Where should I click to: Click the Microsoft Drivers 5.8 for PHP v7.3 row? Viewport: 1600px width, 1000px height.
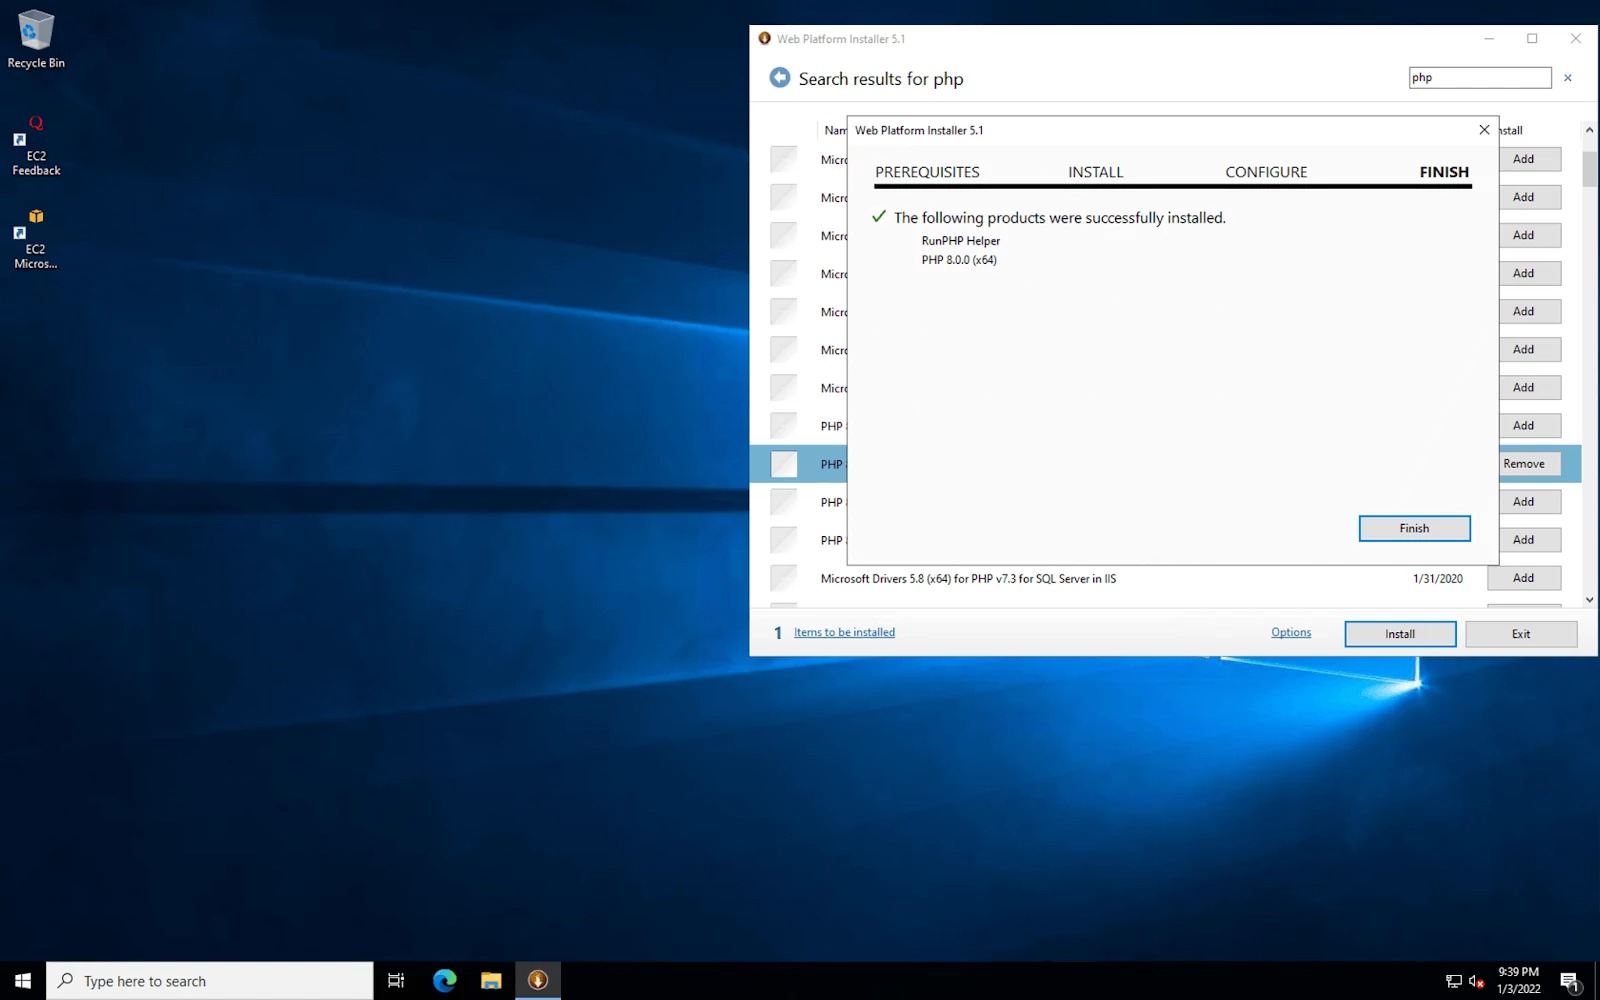[1165, 579]
